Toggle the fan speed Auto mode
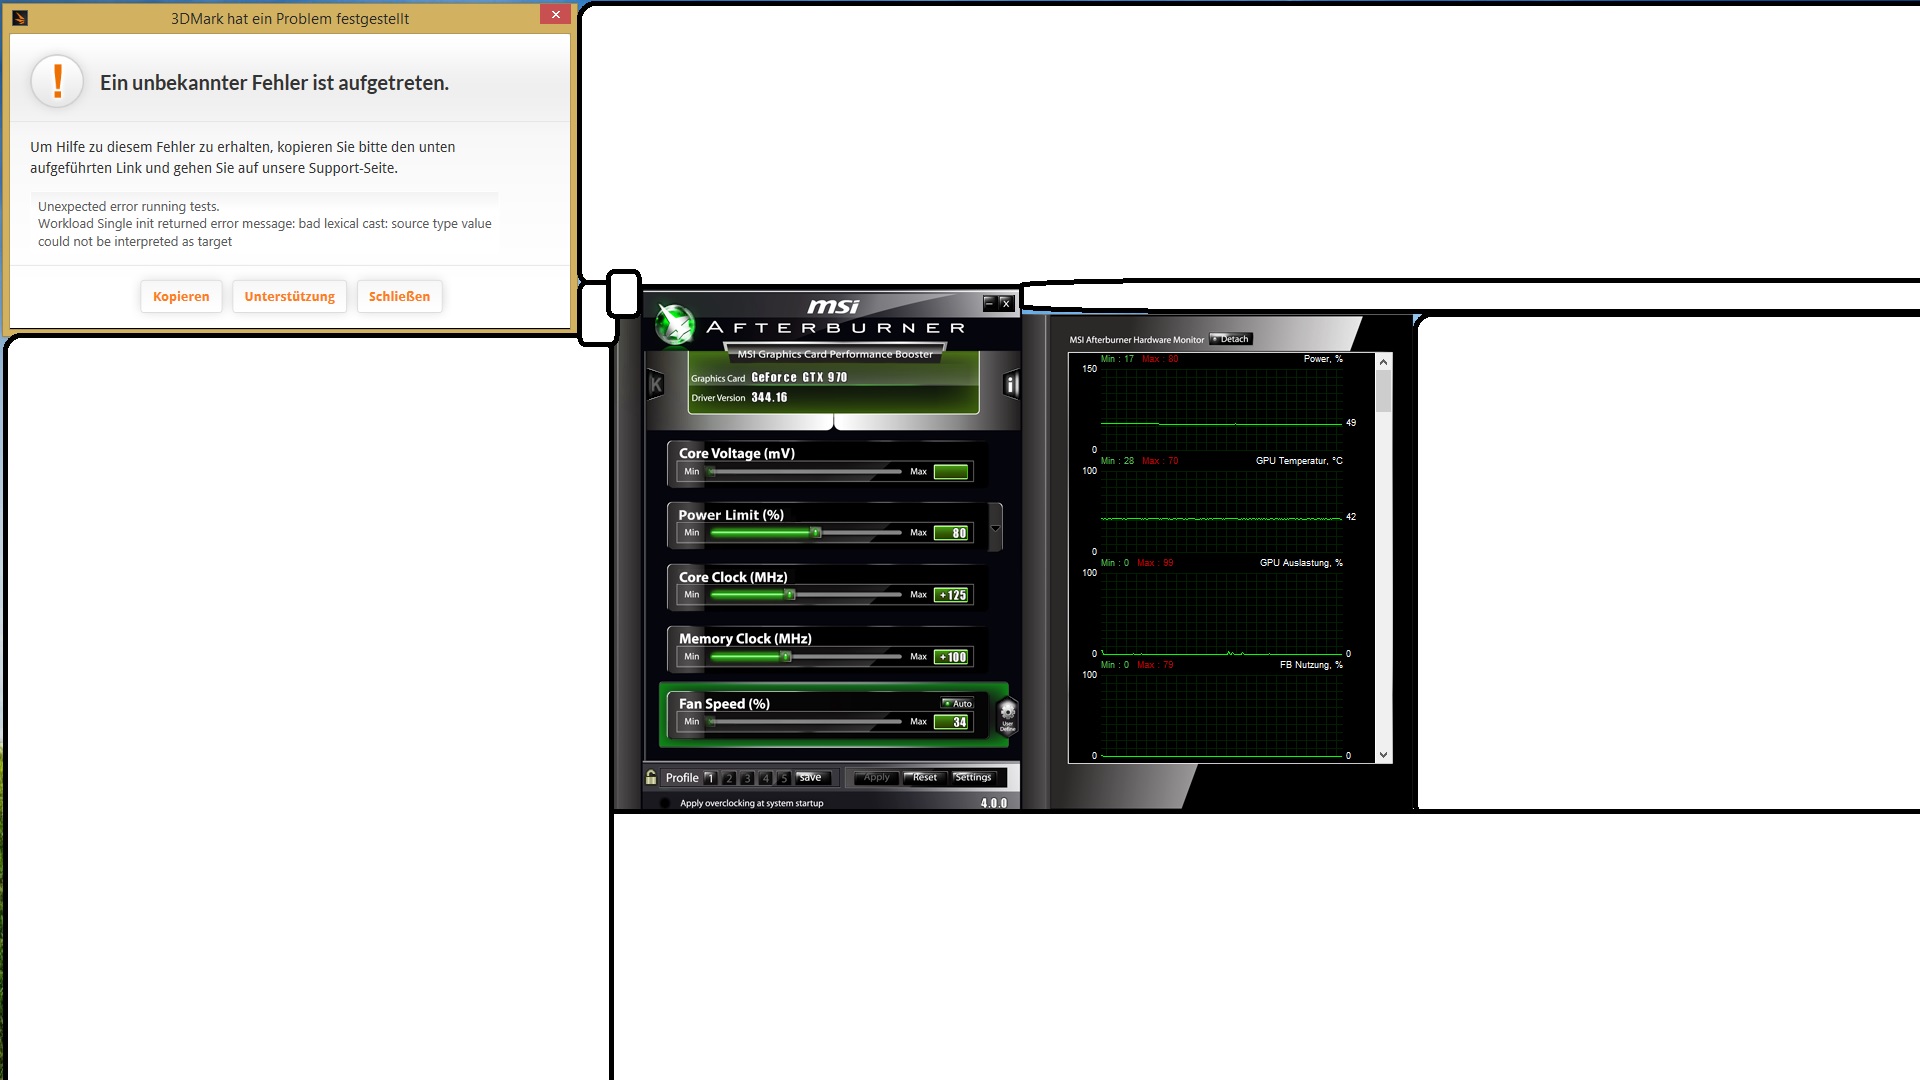 [x=957, y=703]
